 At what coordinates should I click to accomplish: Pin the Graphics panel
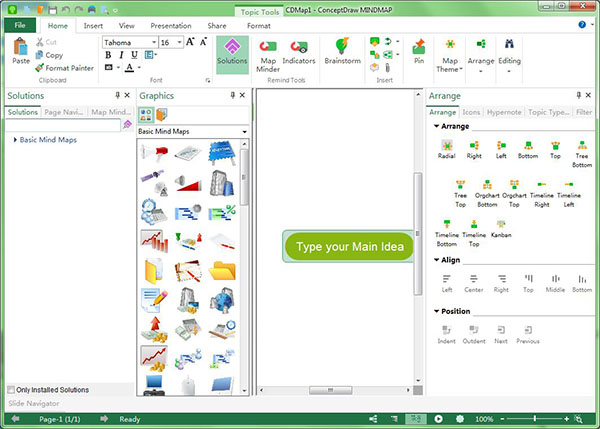(x=232, y=95)
